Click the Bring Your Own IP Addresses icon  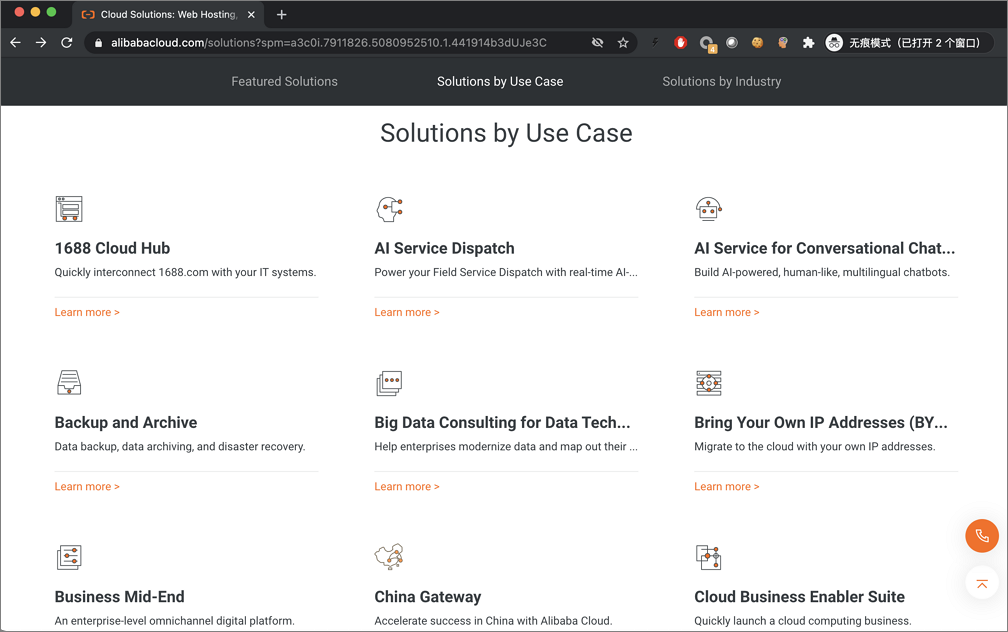point(708,383)
